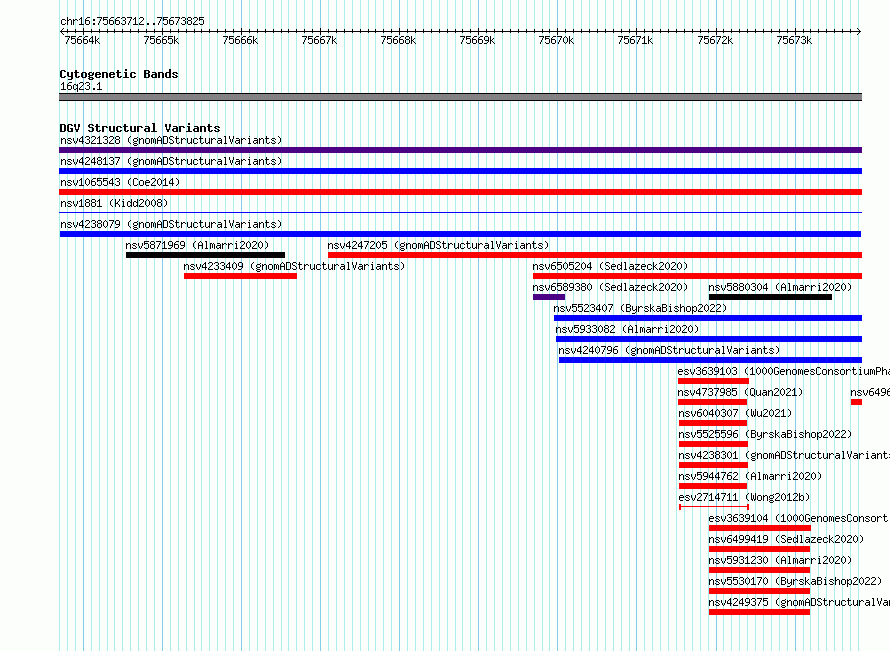Screen dimensions: 890x651
Task: Open nsv5530170 (ByrskaBishop2022) label
Action: tap(795, 581)
